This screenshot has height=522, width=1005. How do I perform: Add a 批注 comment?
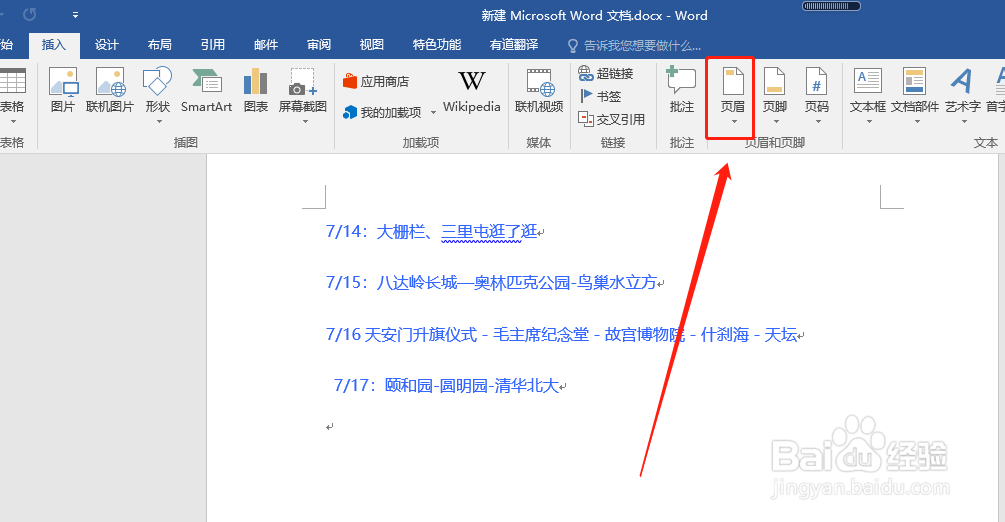tap(681, 90)
